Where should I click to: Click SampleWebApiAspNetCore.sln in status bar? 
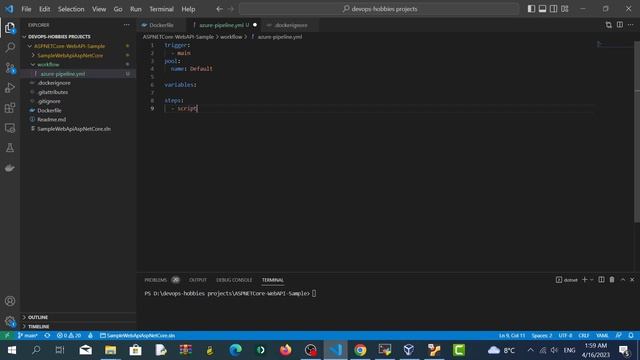[x=138, y=336]
